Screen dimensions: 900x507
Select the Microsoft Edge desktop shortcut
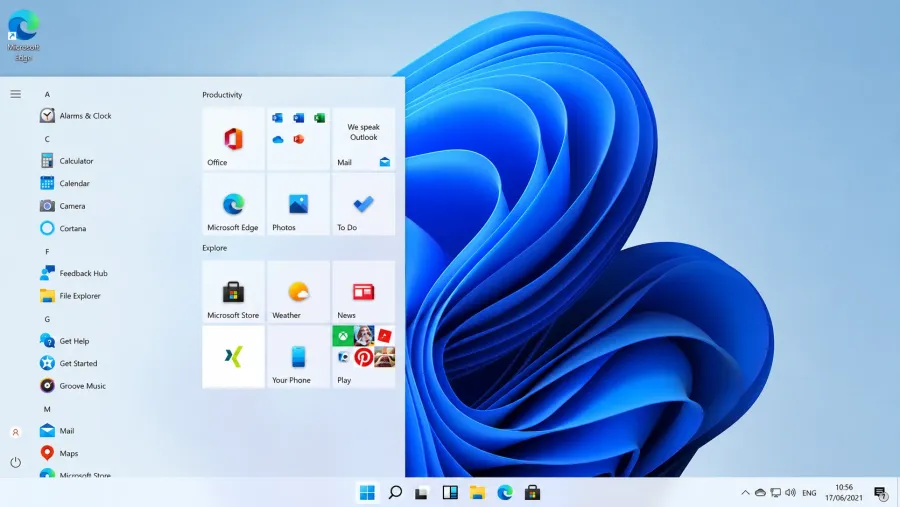(x=24, y=36)
